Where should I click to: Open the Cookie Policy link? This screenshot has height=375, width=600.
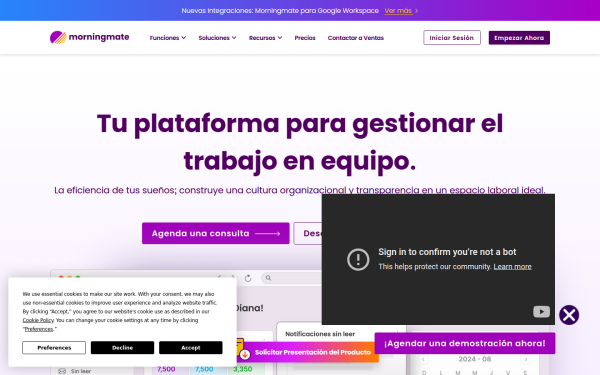pos(38,320)
